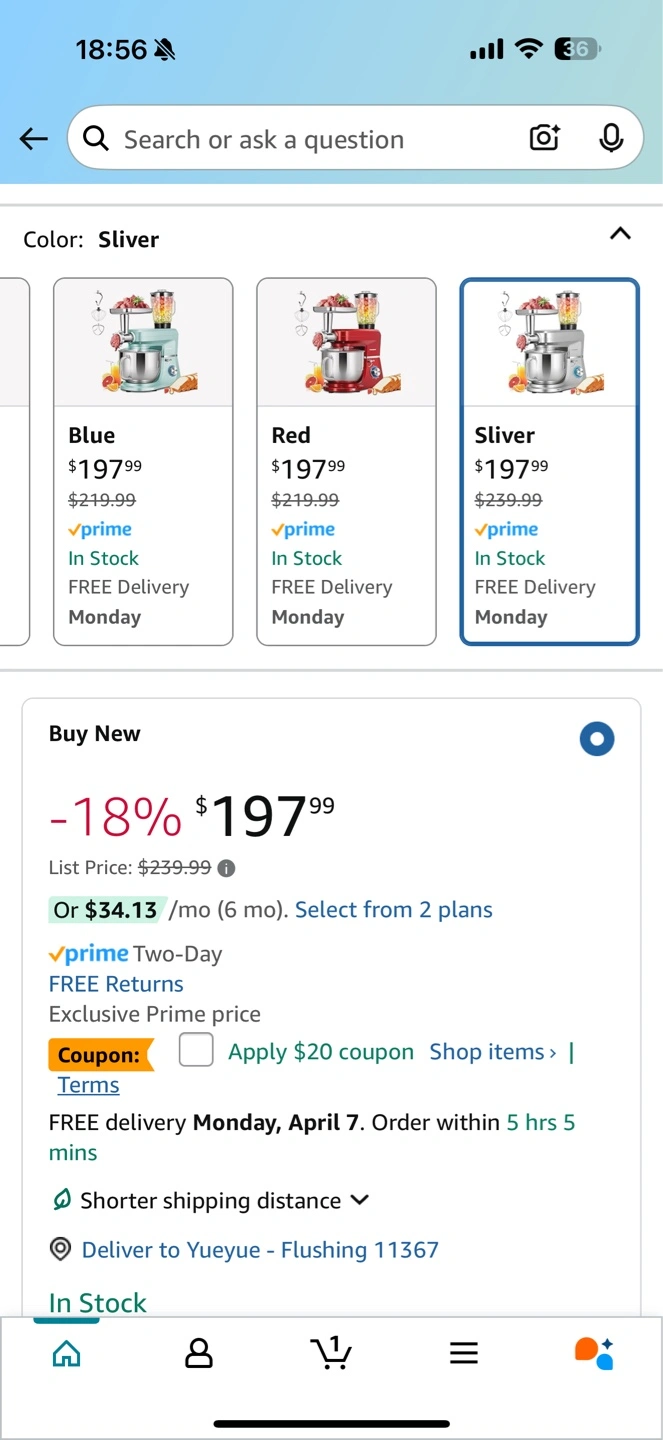Open the shopping cart icon

(331, 1352)
